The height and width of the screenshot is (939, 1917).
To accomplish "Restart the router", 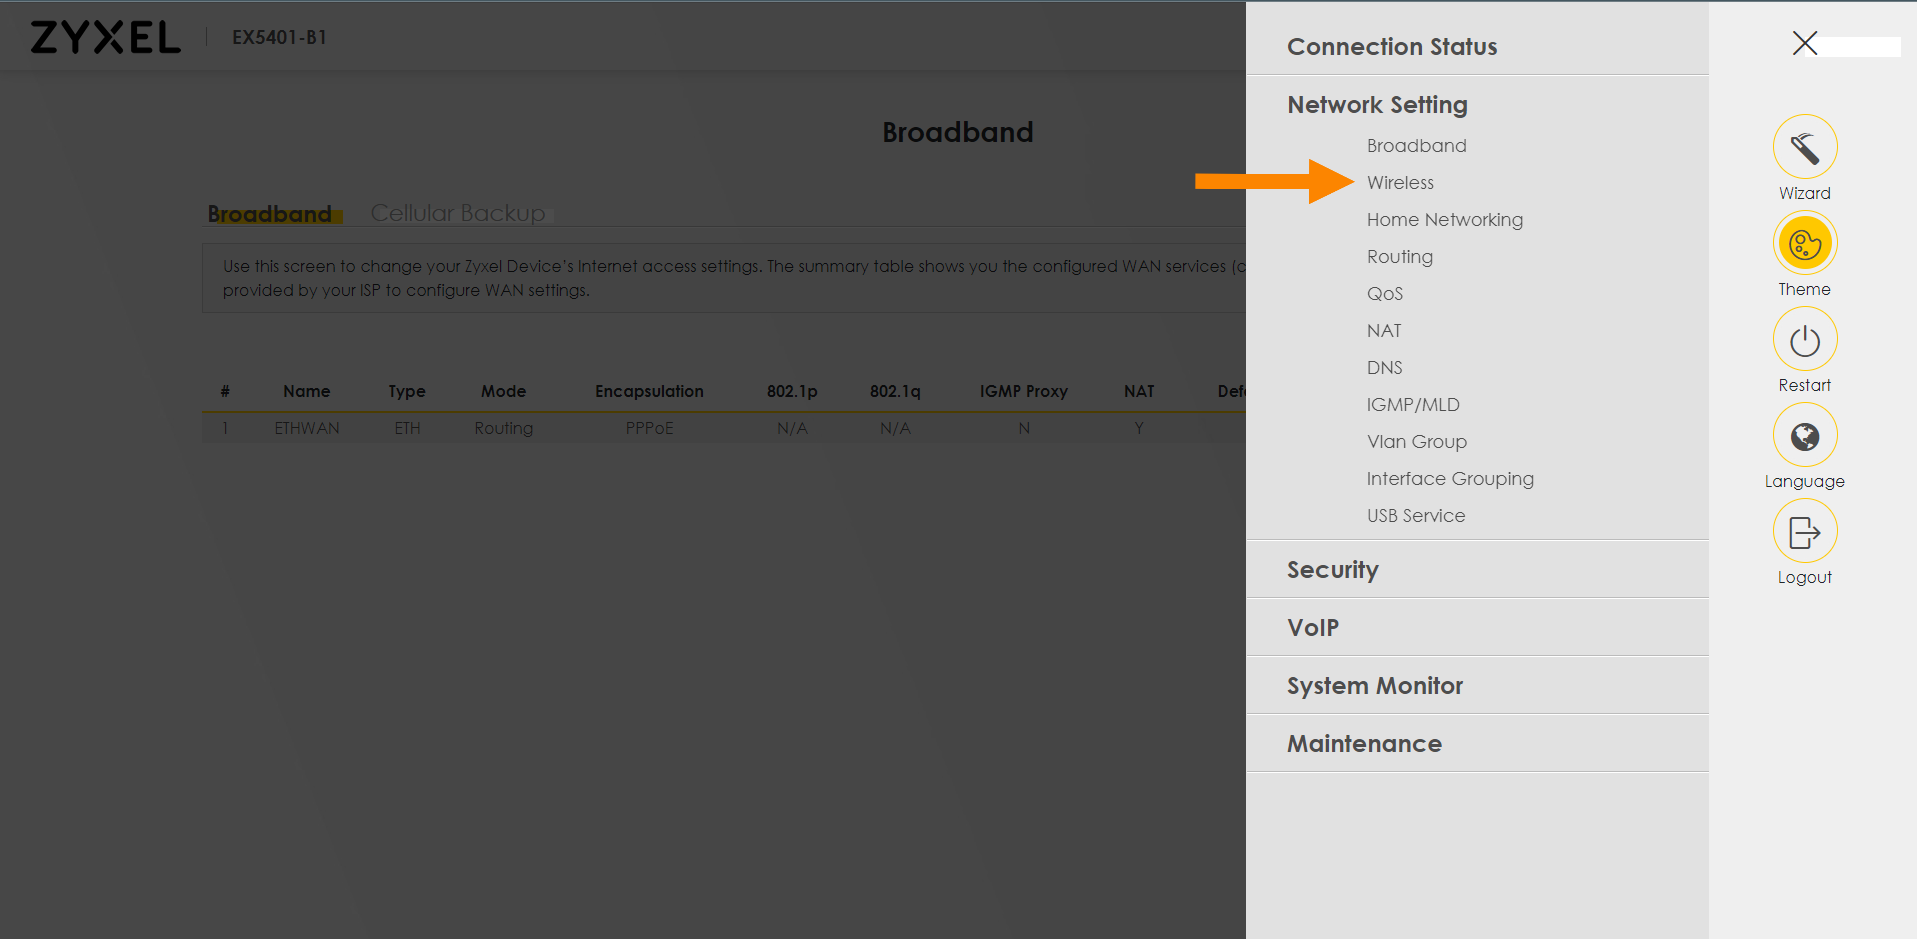I will pyautogui.click(x=1804, y=339).
